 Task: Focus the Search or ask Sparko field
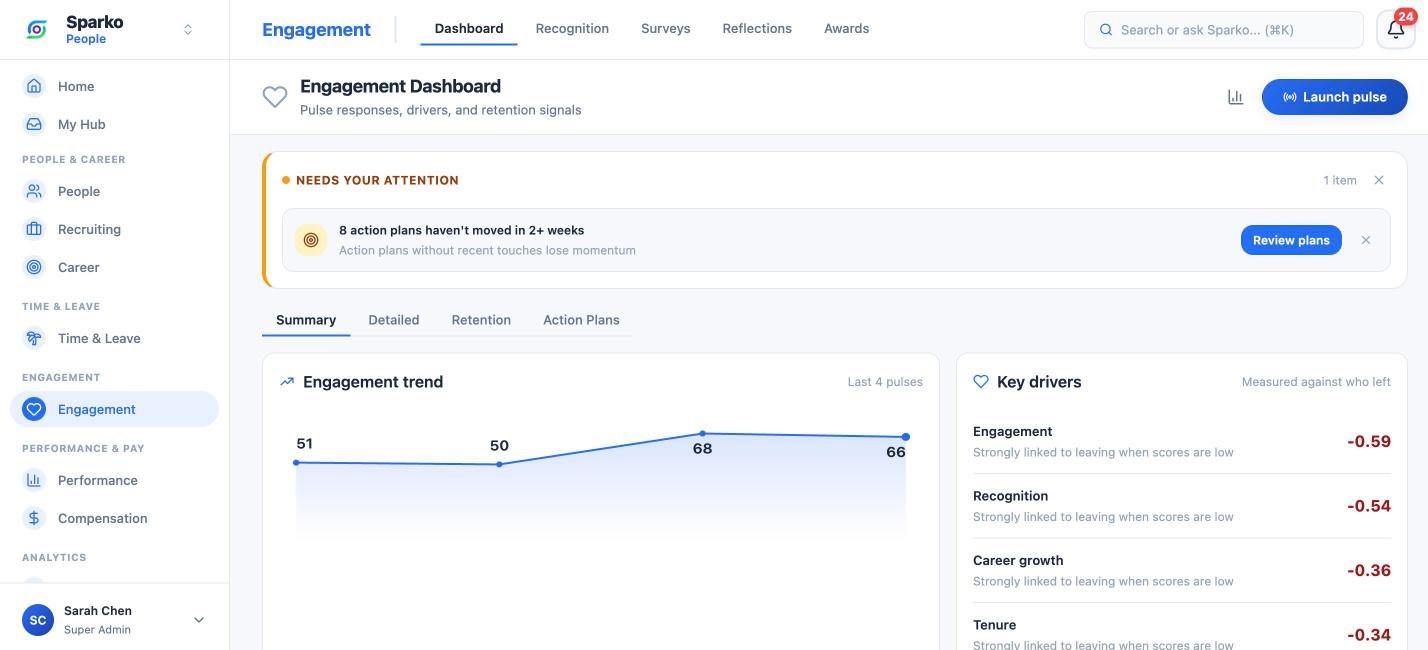(1224, 30)
